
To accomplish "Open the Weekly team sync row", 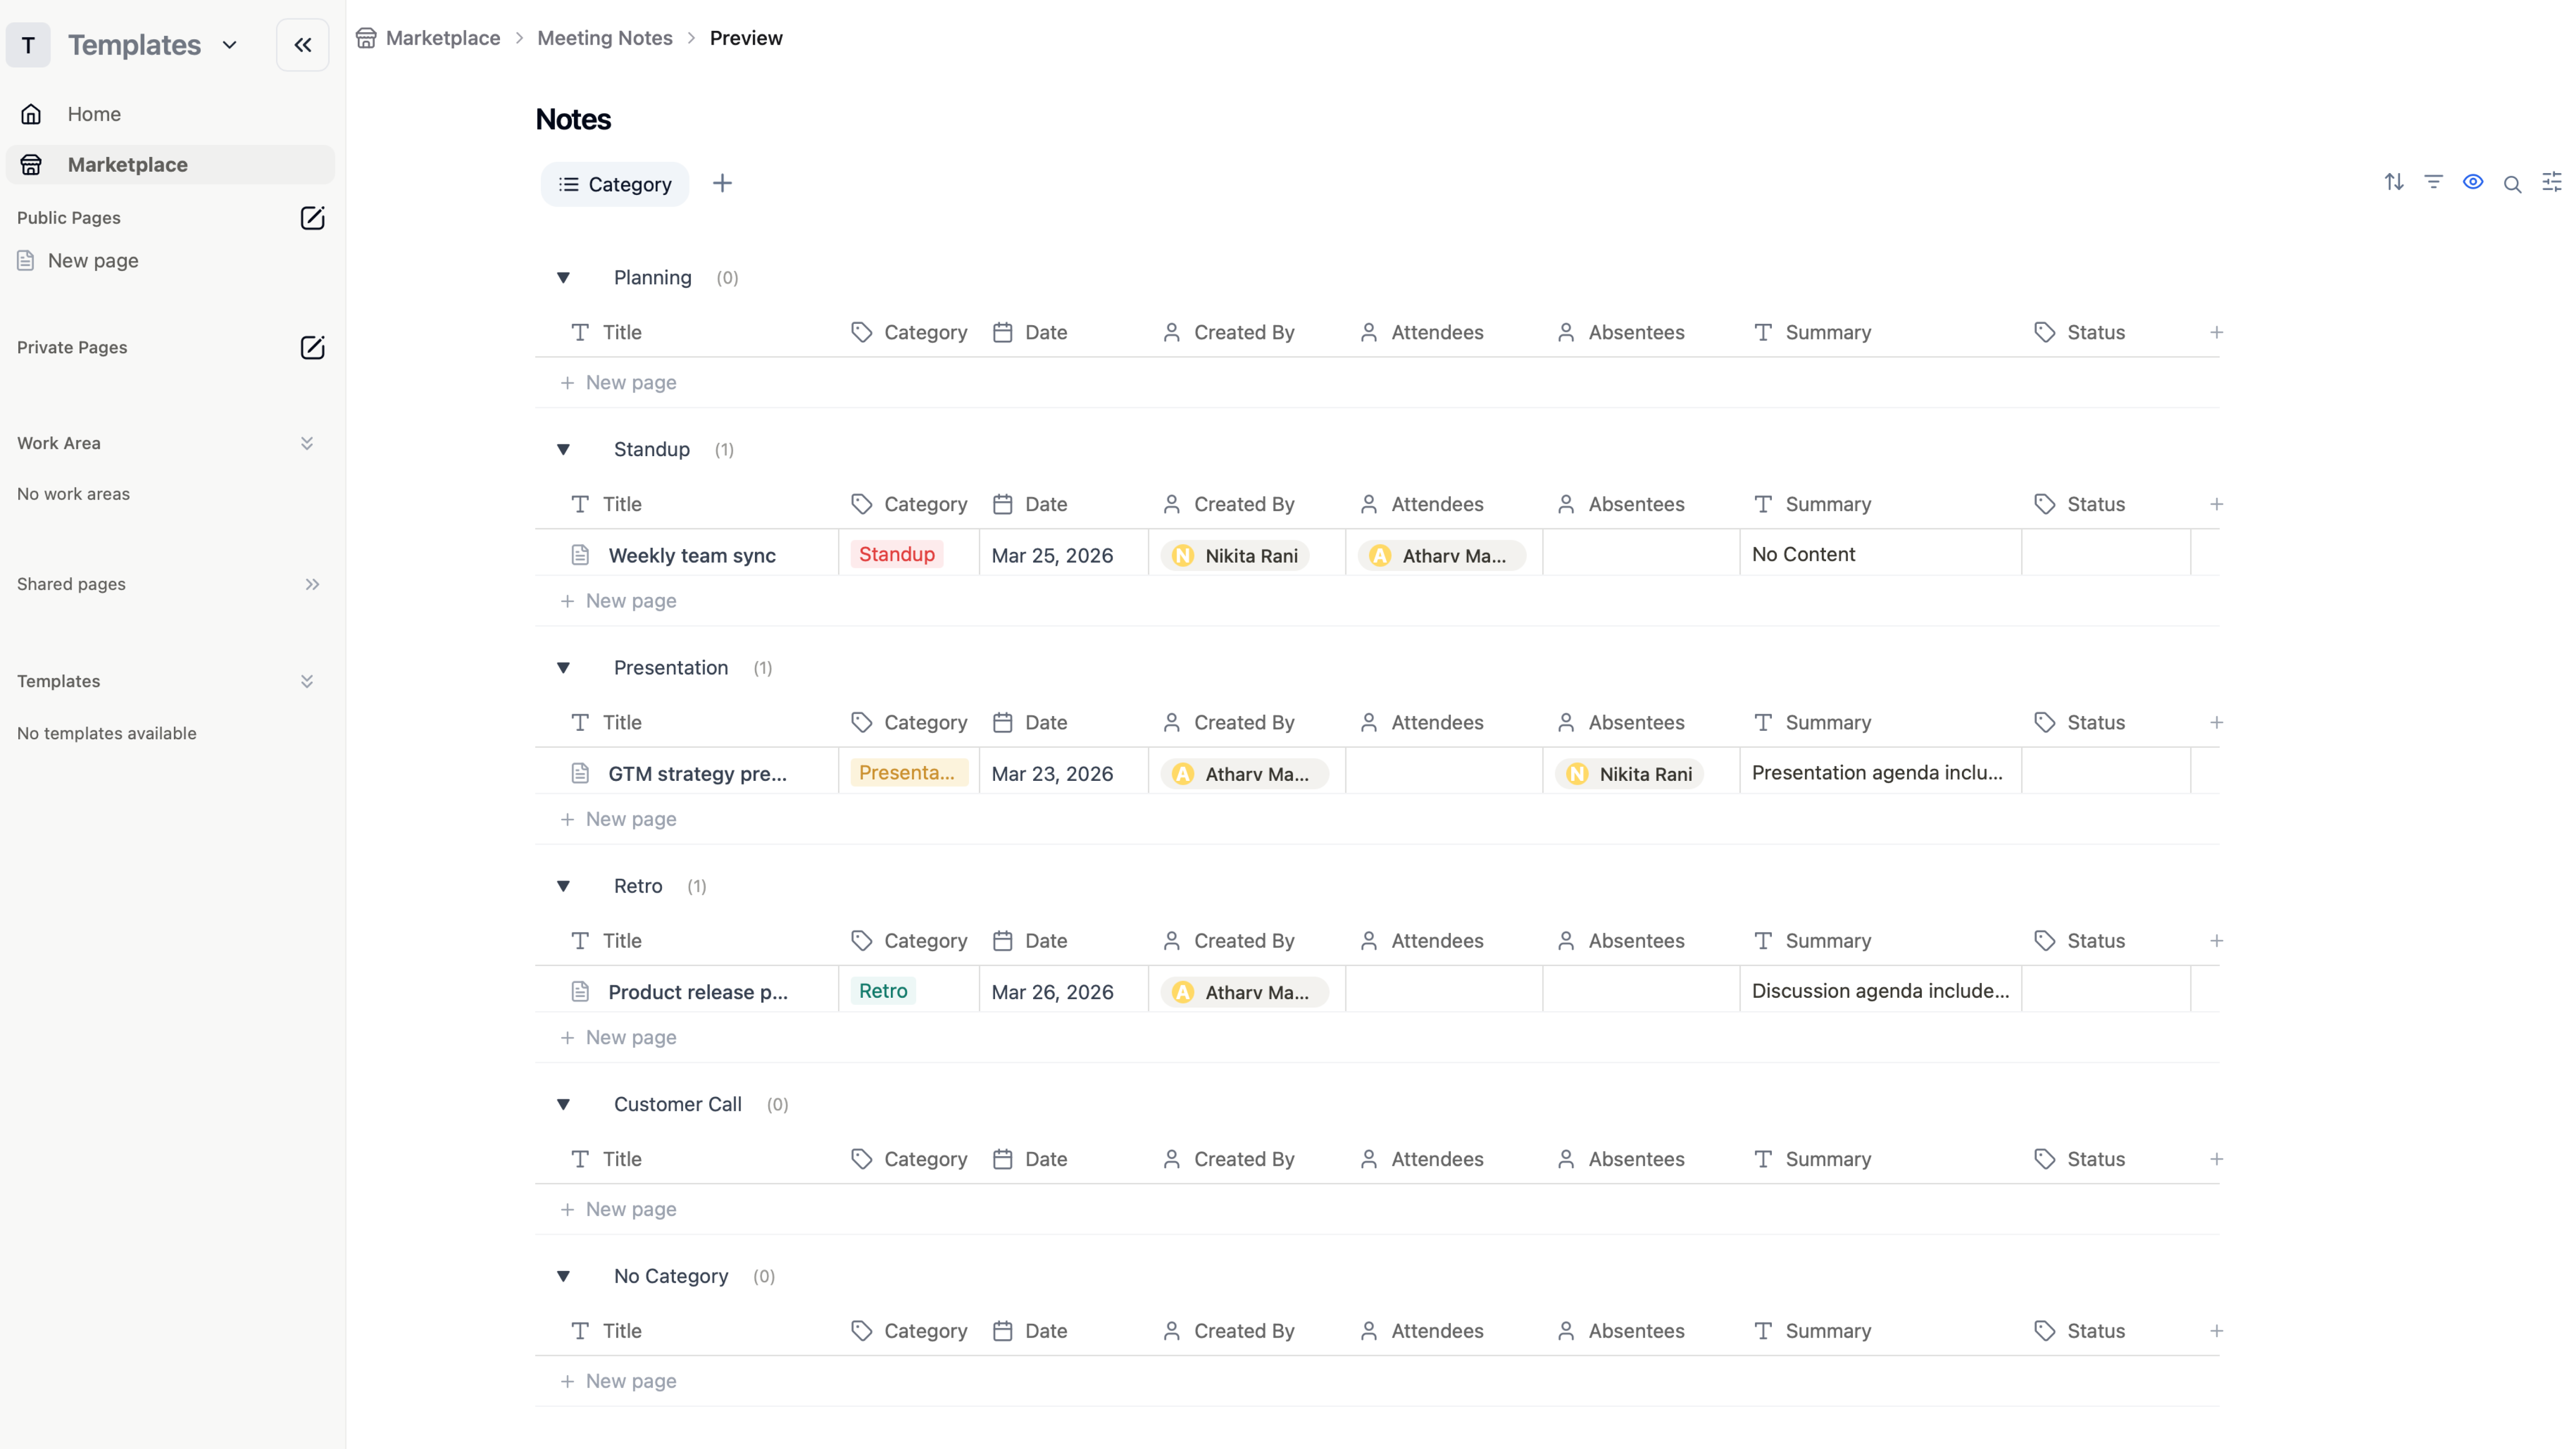I will coord(691,556).
